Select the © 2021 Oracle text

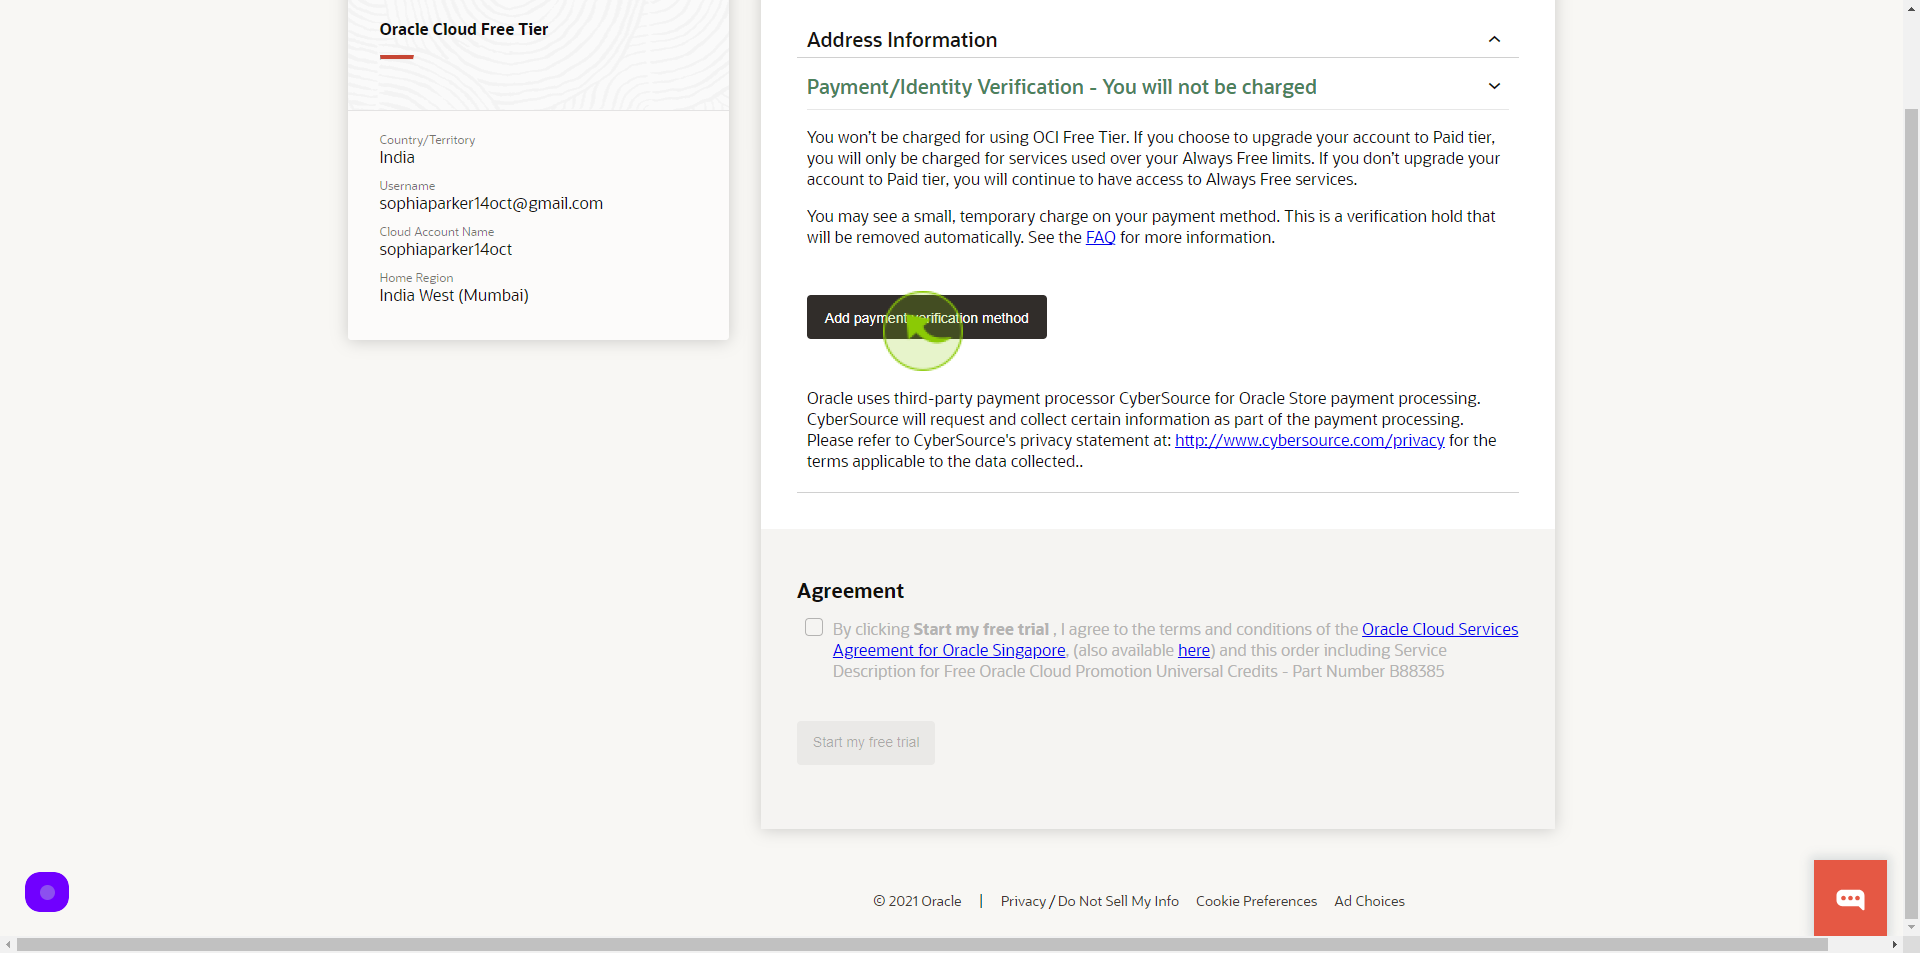click(x=917, y=901)
